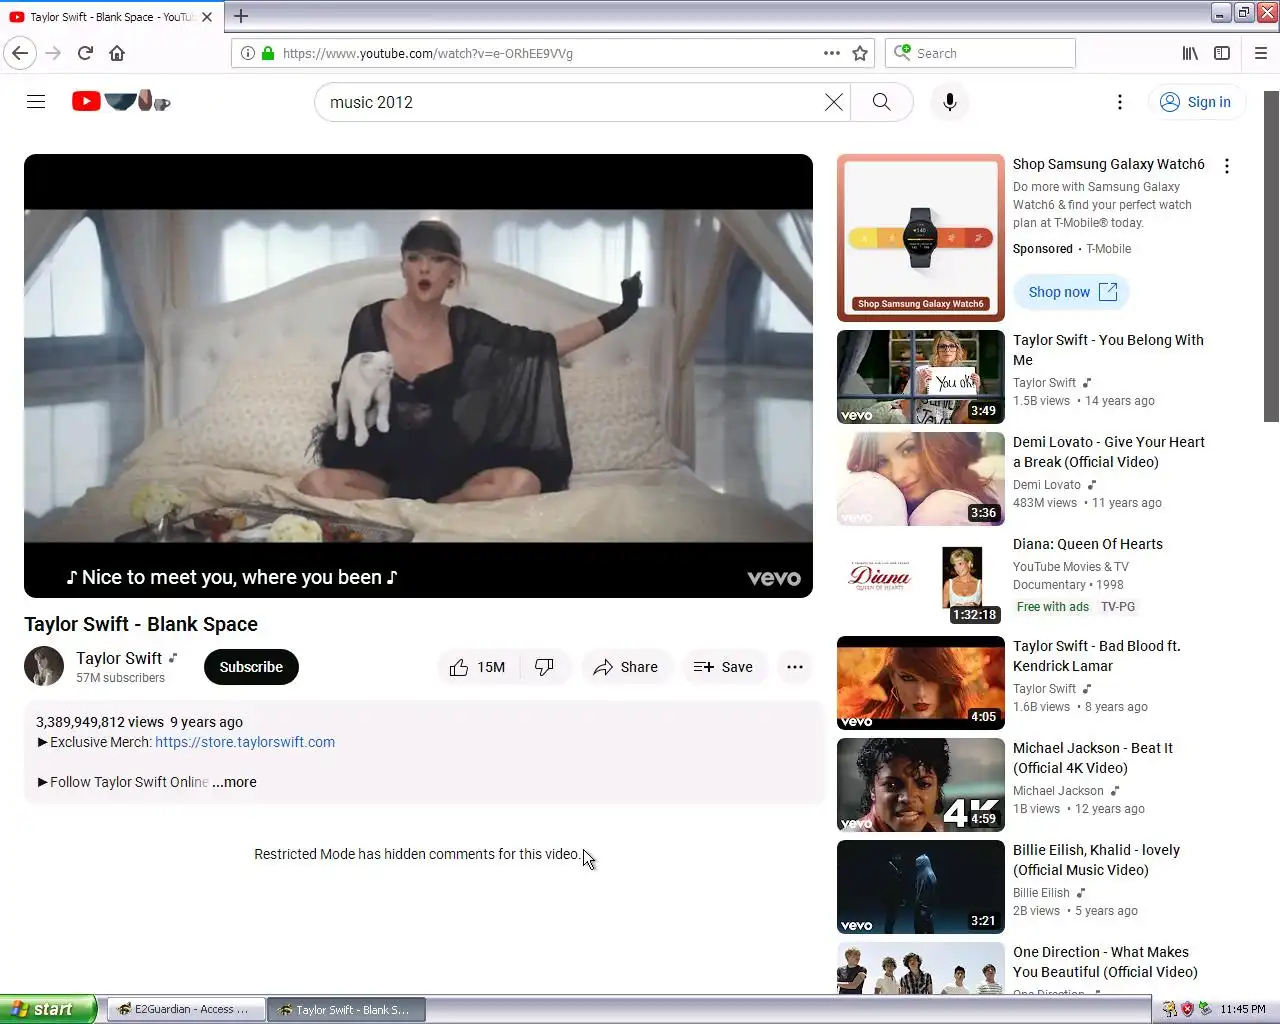Open the Shop now ad link
The height and width of the screenshot is (1024, 1280).
1072,292
